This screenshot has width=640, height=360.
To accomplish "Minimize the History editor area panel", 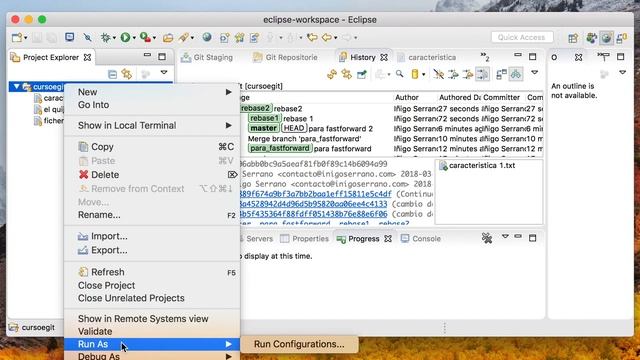I will pyautogui.click(x=518, y=55).
